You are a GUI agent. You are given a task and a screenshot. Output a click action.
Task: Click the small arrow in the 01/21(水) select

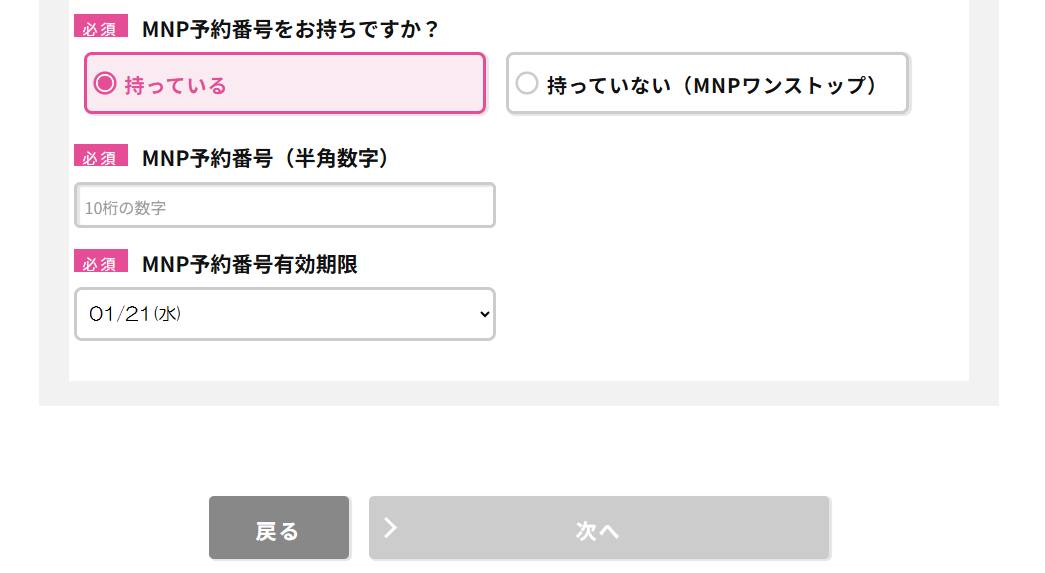tap(484, 314)
